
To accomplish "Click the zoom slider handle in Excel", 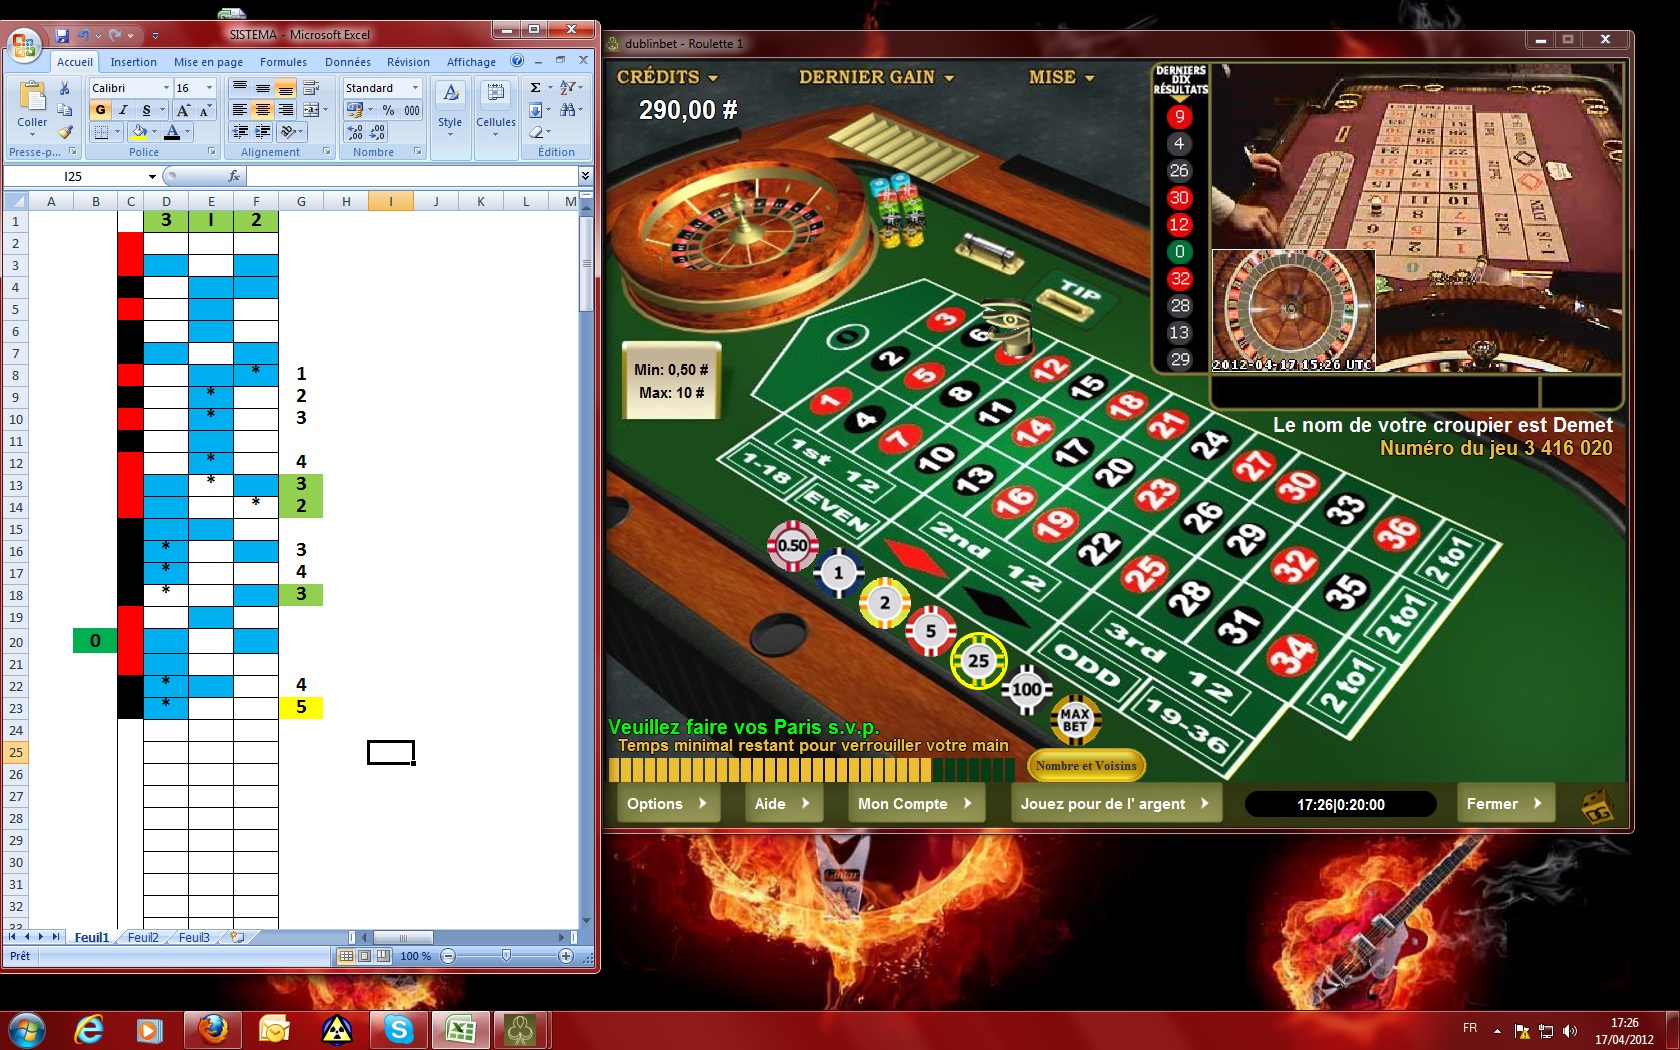I will click(x=506, y=956).
